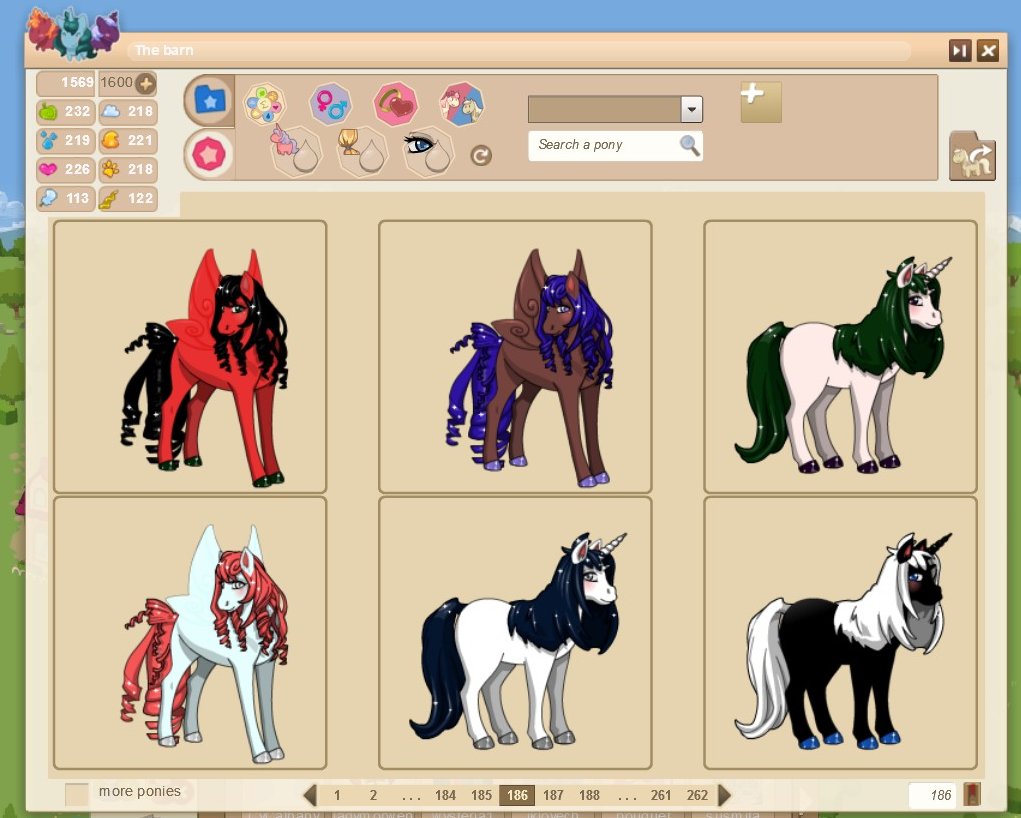
Task: Select the brown pegasus with purple mane
Action: 515,357
